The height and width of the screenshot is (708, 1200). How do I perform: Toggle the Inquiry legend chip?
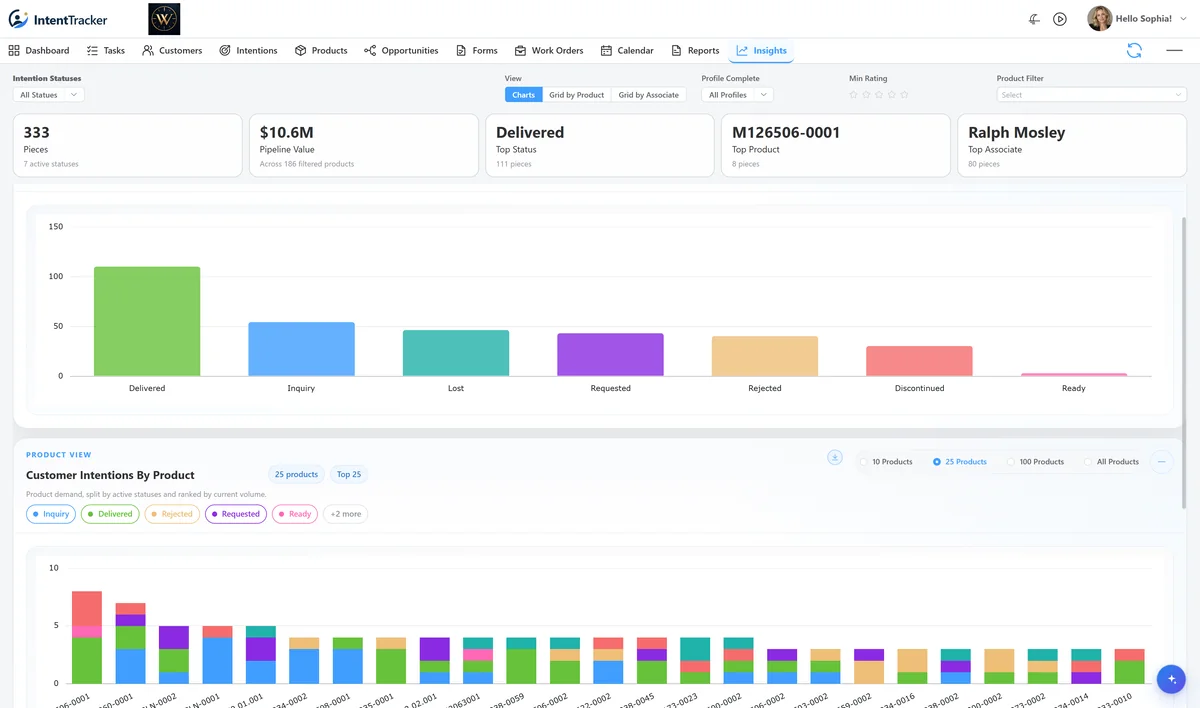point(51,514)
